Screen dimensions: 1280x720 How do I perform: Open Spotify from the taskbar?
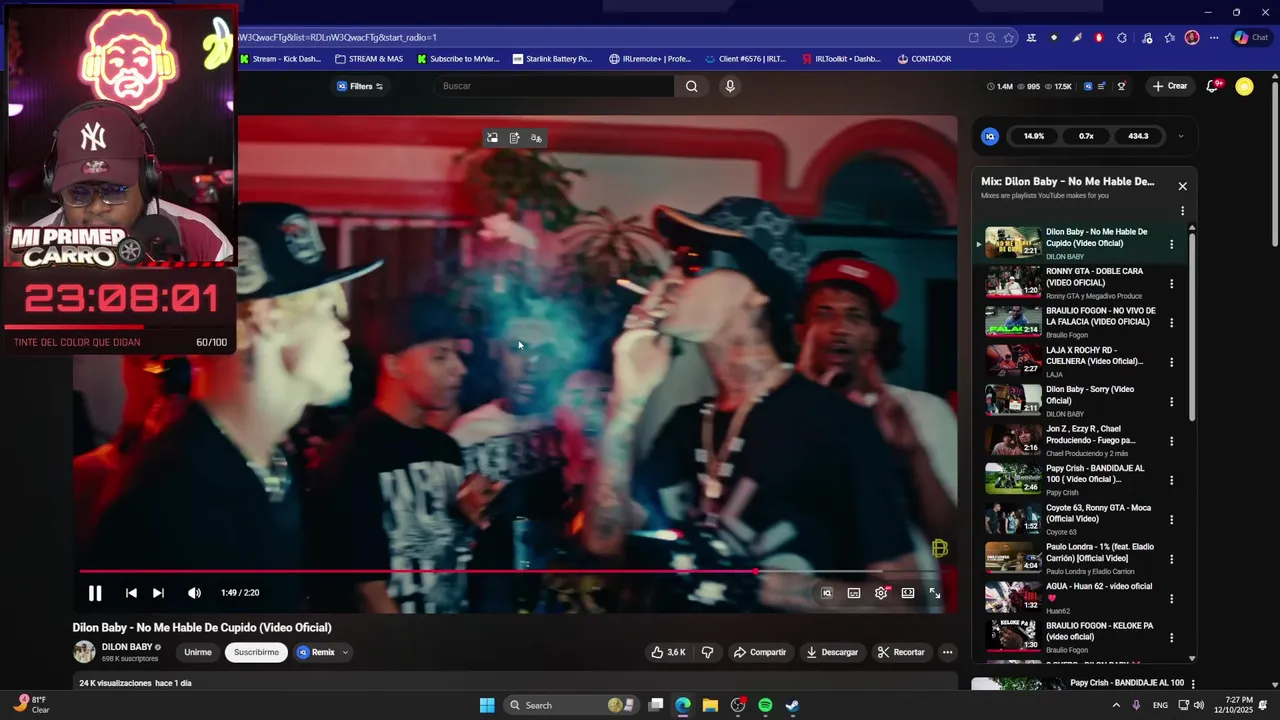pos(765,705)
